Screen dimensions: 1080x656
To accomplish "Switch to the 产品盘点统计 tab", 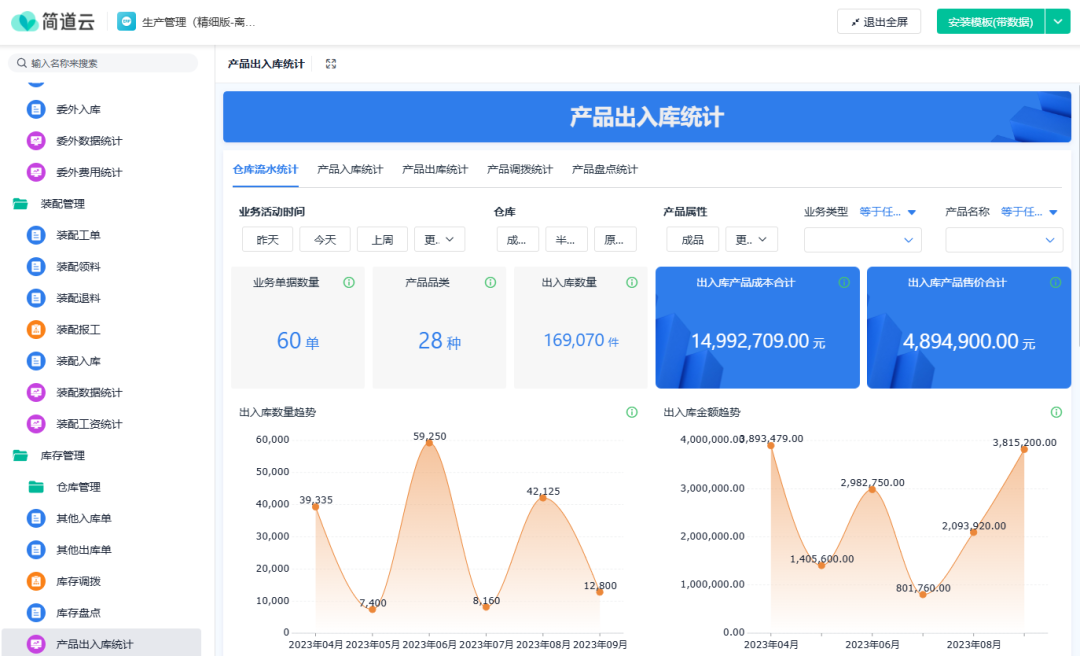I will 605,170.
